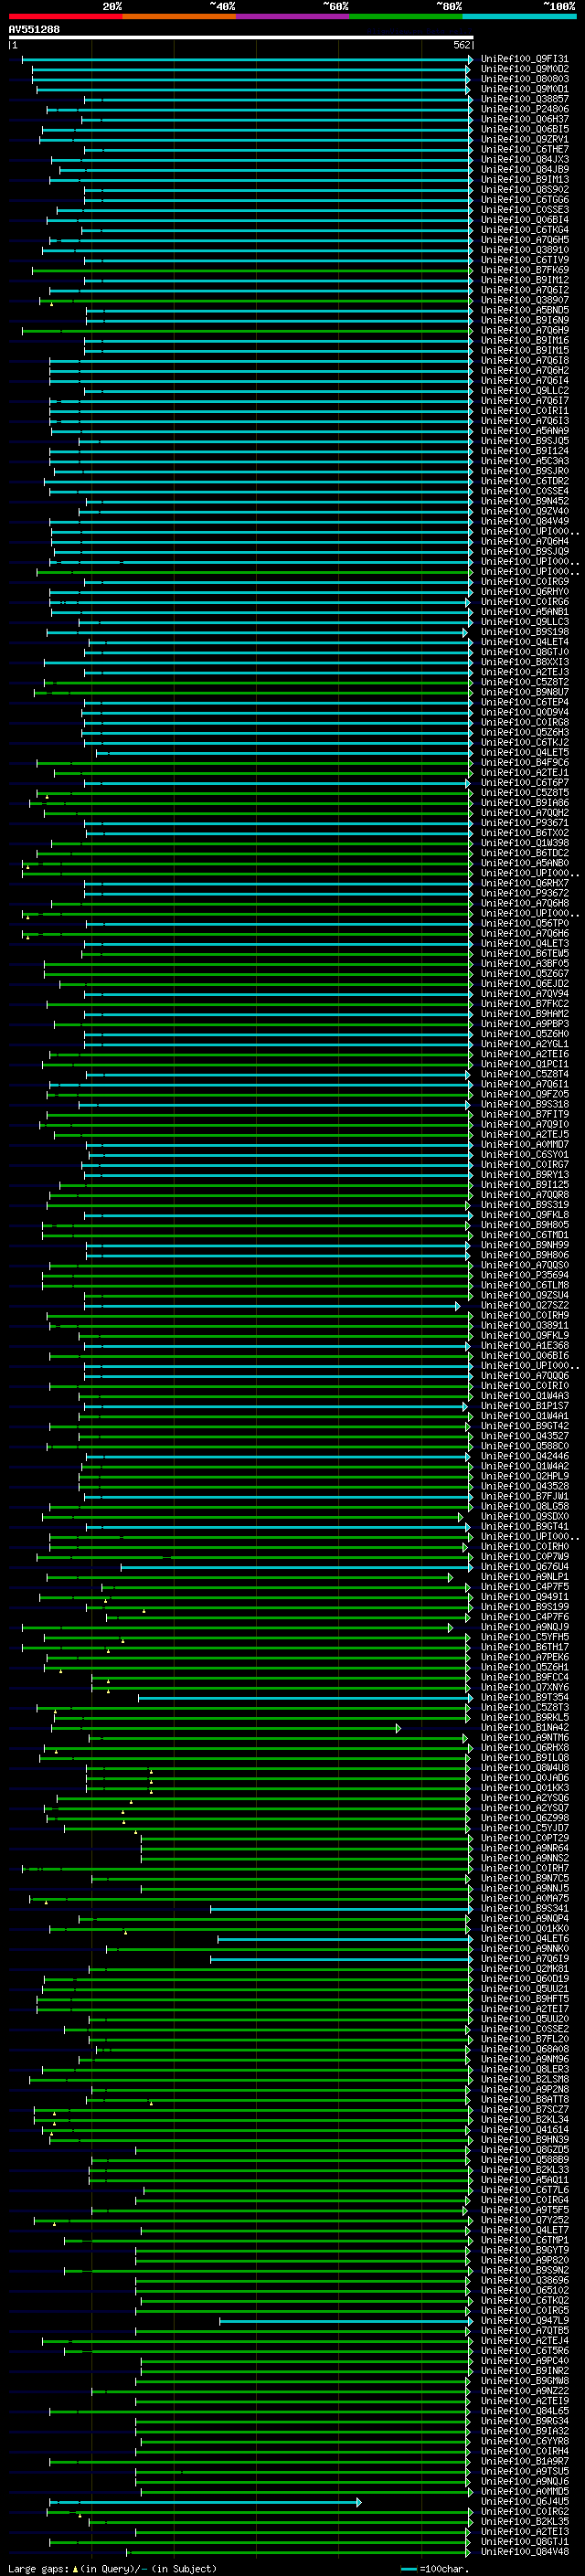Select the UniRef100_Q4LET7 label
This screenshot has height=2576, width=585.
point(524,2230)
